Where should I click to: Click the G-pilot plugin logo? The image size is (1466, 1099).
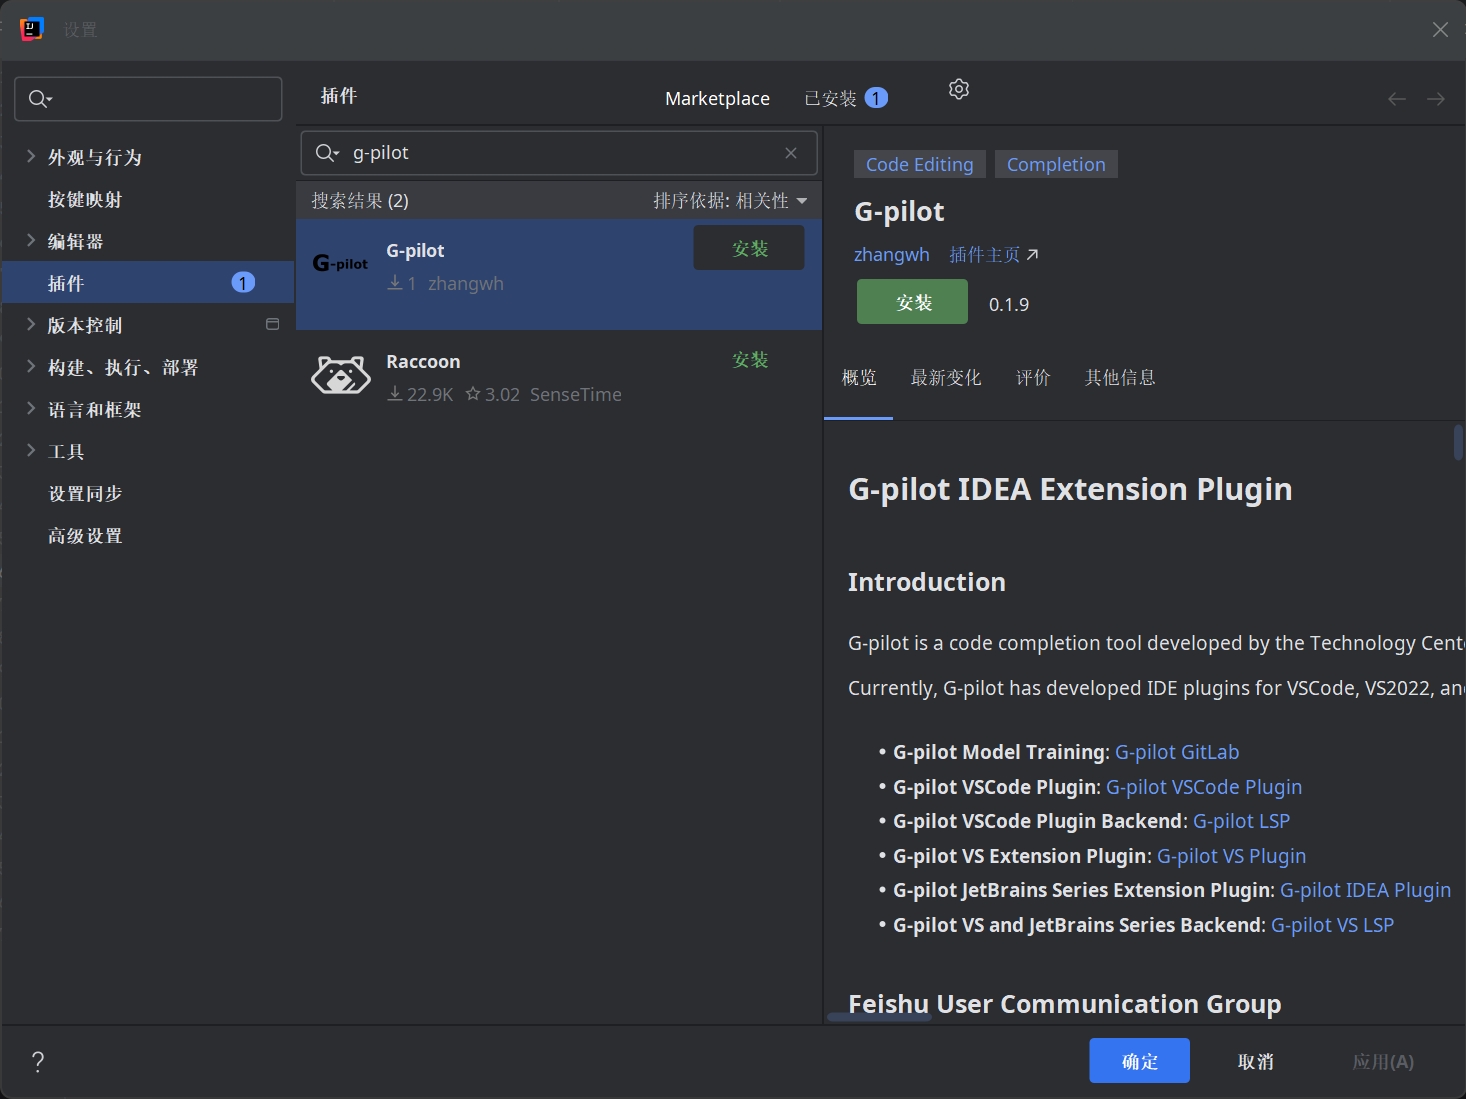[x=340, y=263]
